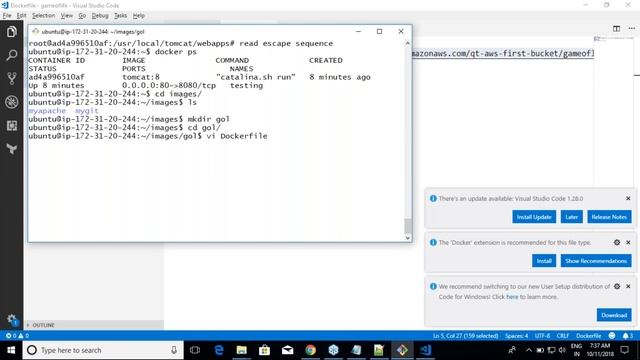Open the View menu
Viewport: 640px width, 360px height.
[67, 16]
